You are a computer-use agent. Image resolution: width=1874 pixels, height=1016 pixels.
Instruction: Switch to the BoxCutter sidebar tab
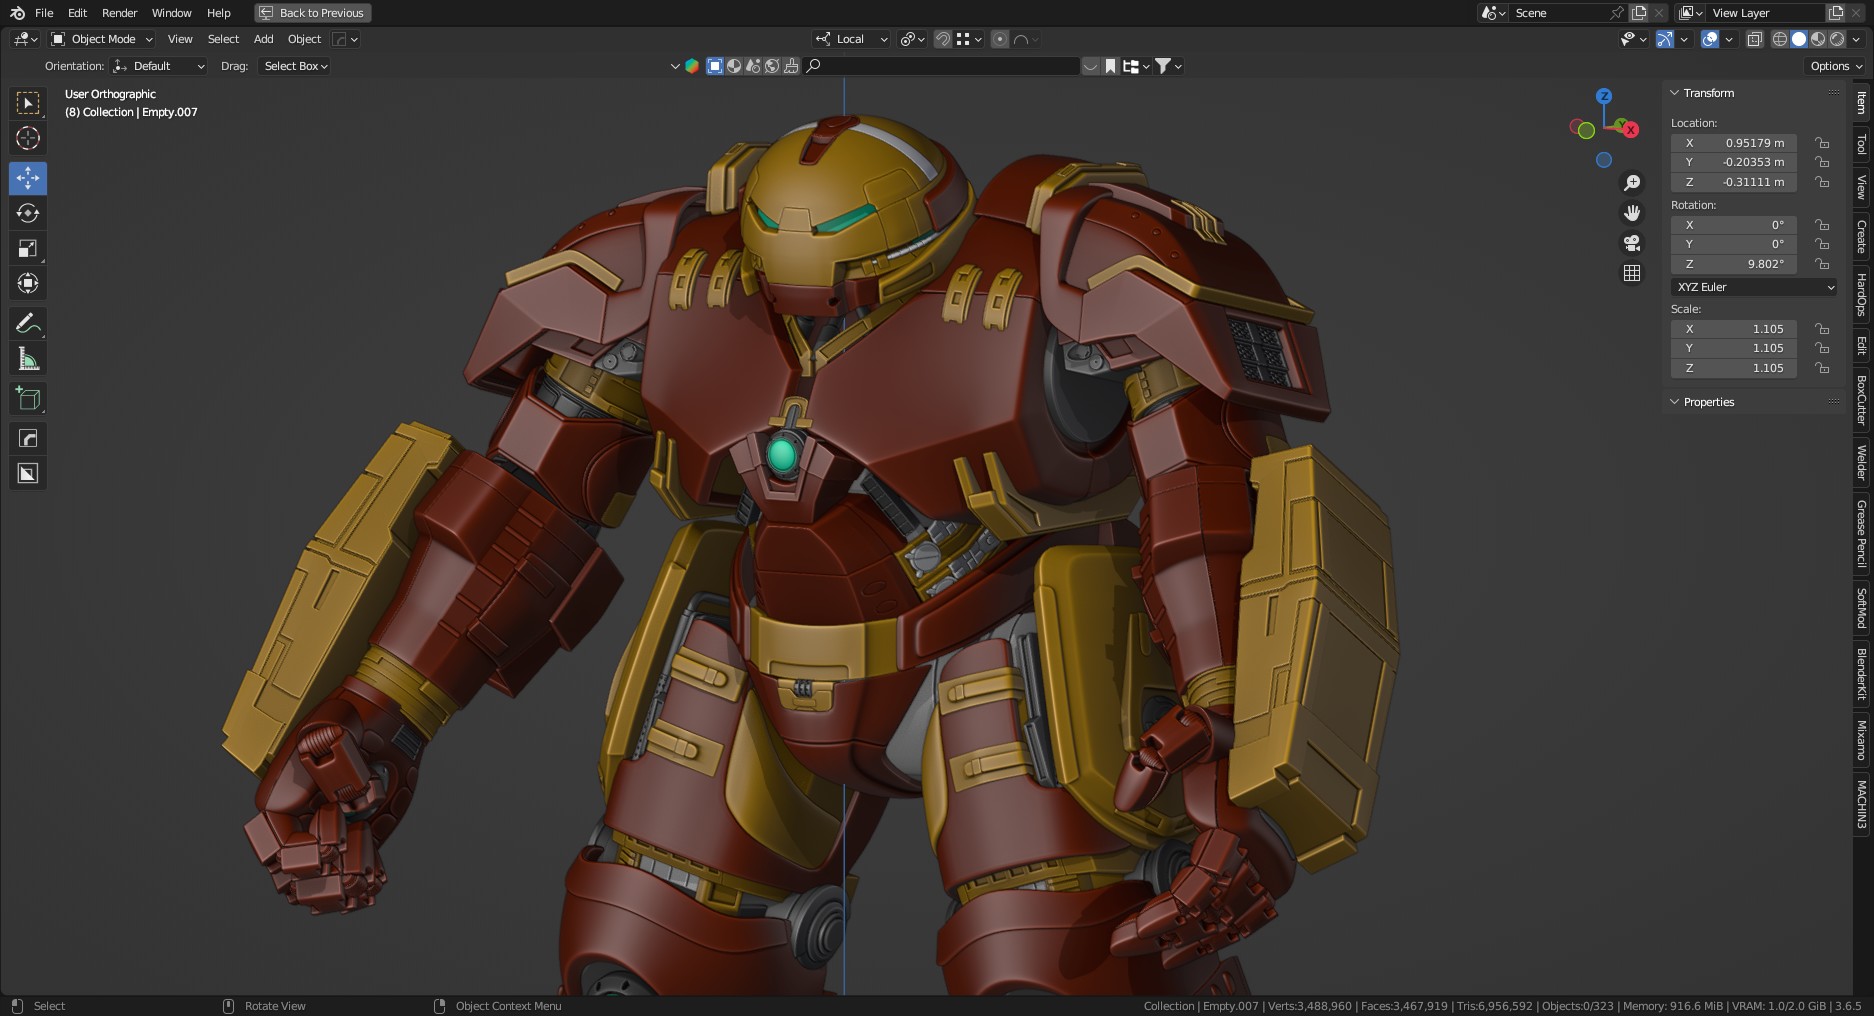tap(1861, 400)
